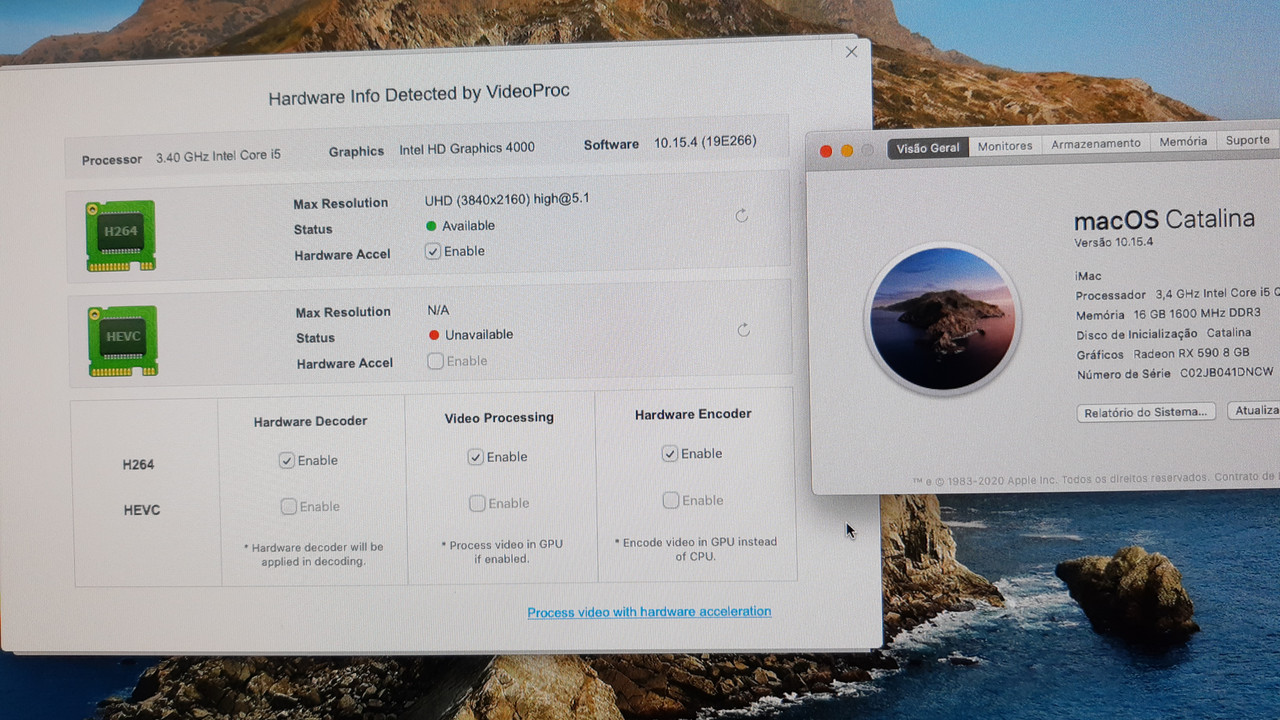Click the macOS Catalina artwork image

(942, 318)
